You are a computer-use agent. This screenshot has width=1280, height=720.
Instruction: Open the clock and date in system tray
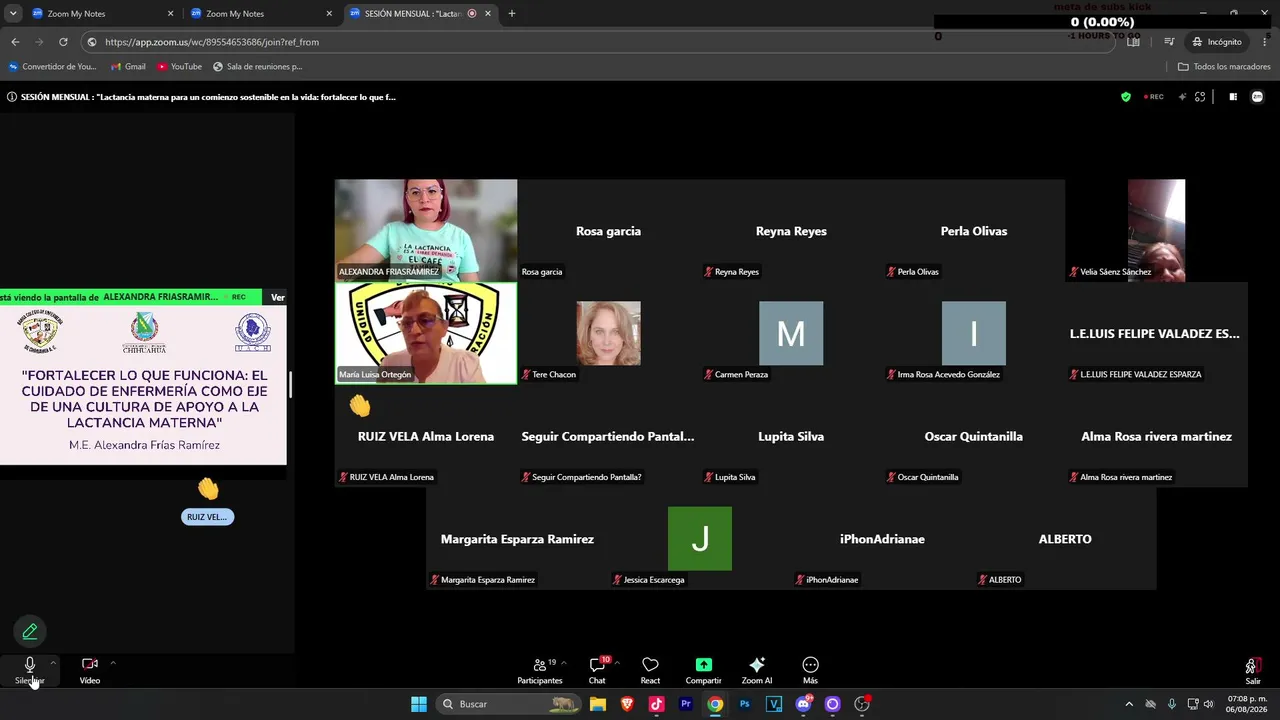tap(1247, 704)
